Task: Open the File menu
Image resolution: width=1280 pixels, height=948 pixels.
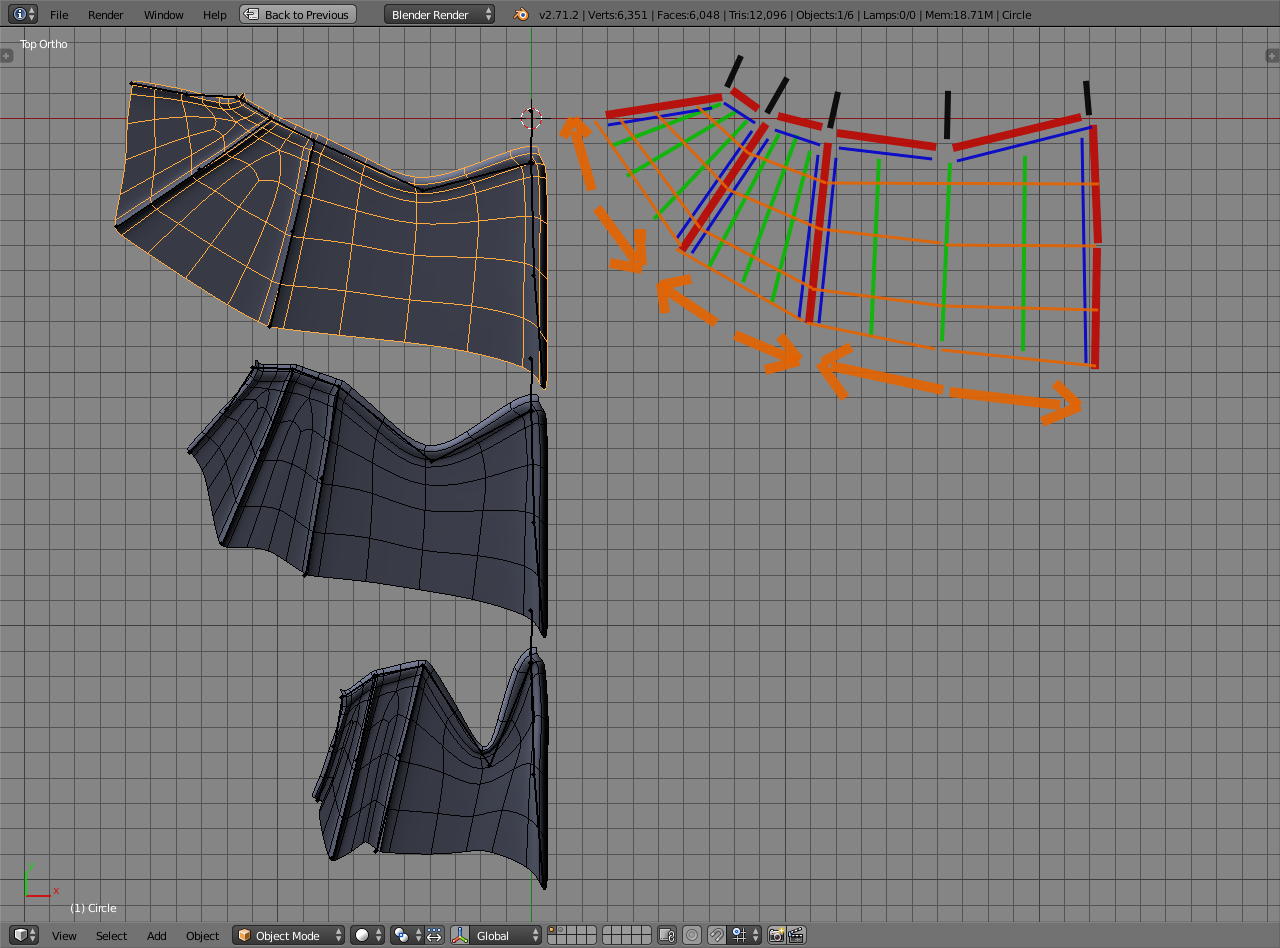Action: click(59, 15)
